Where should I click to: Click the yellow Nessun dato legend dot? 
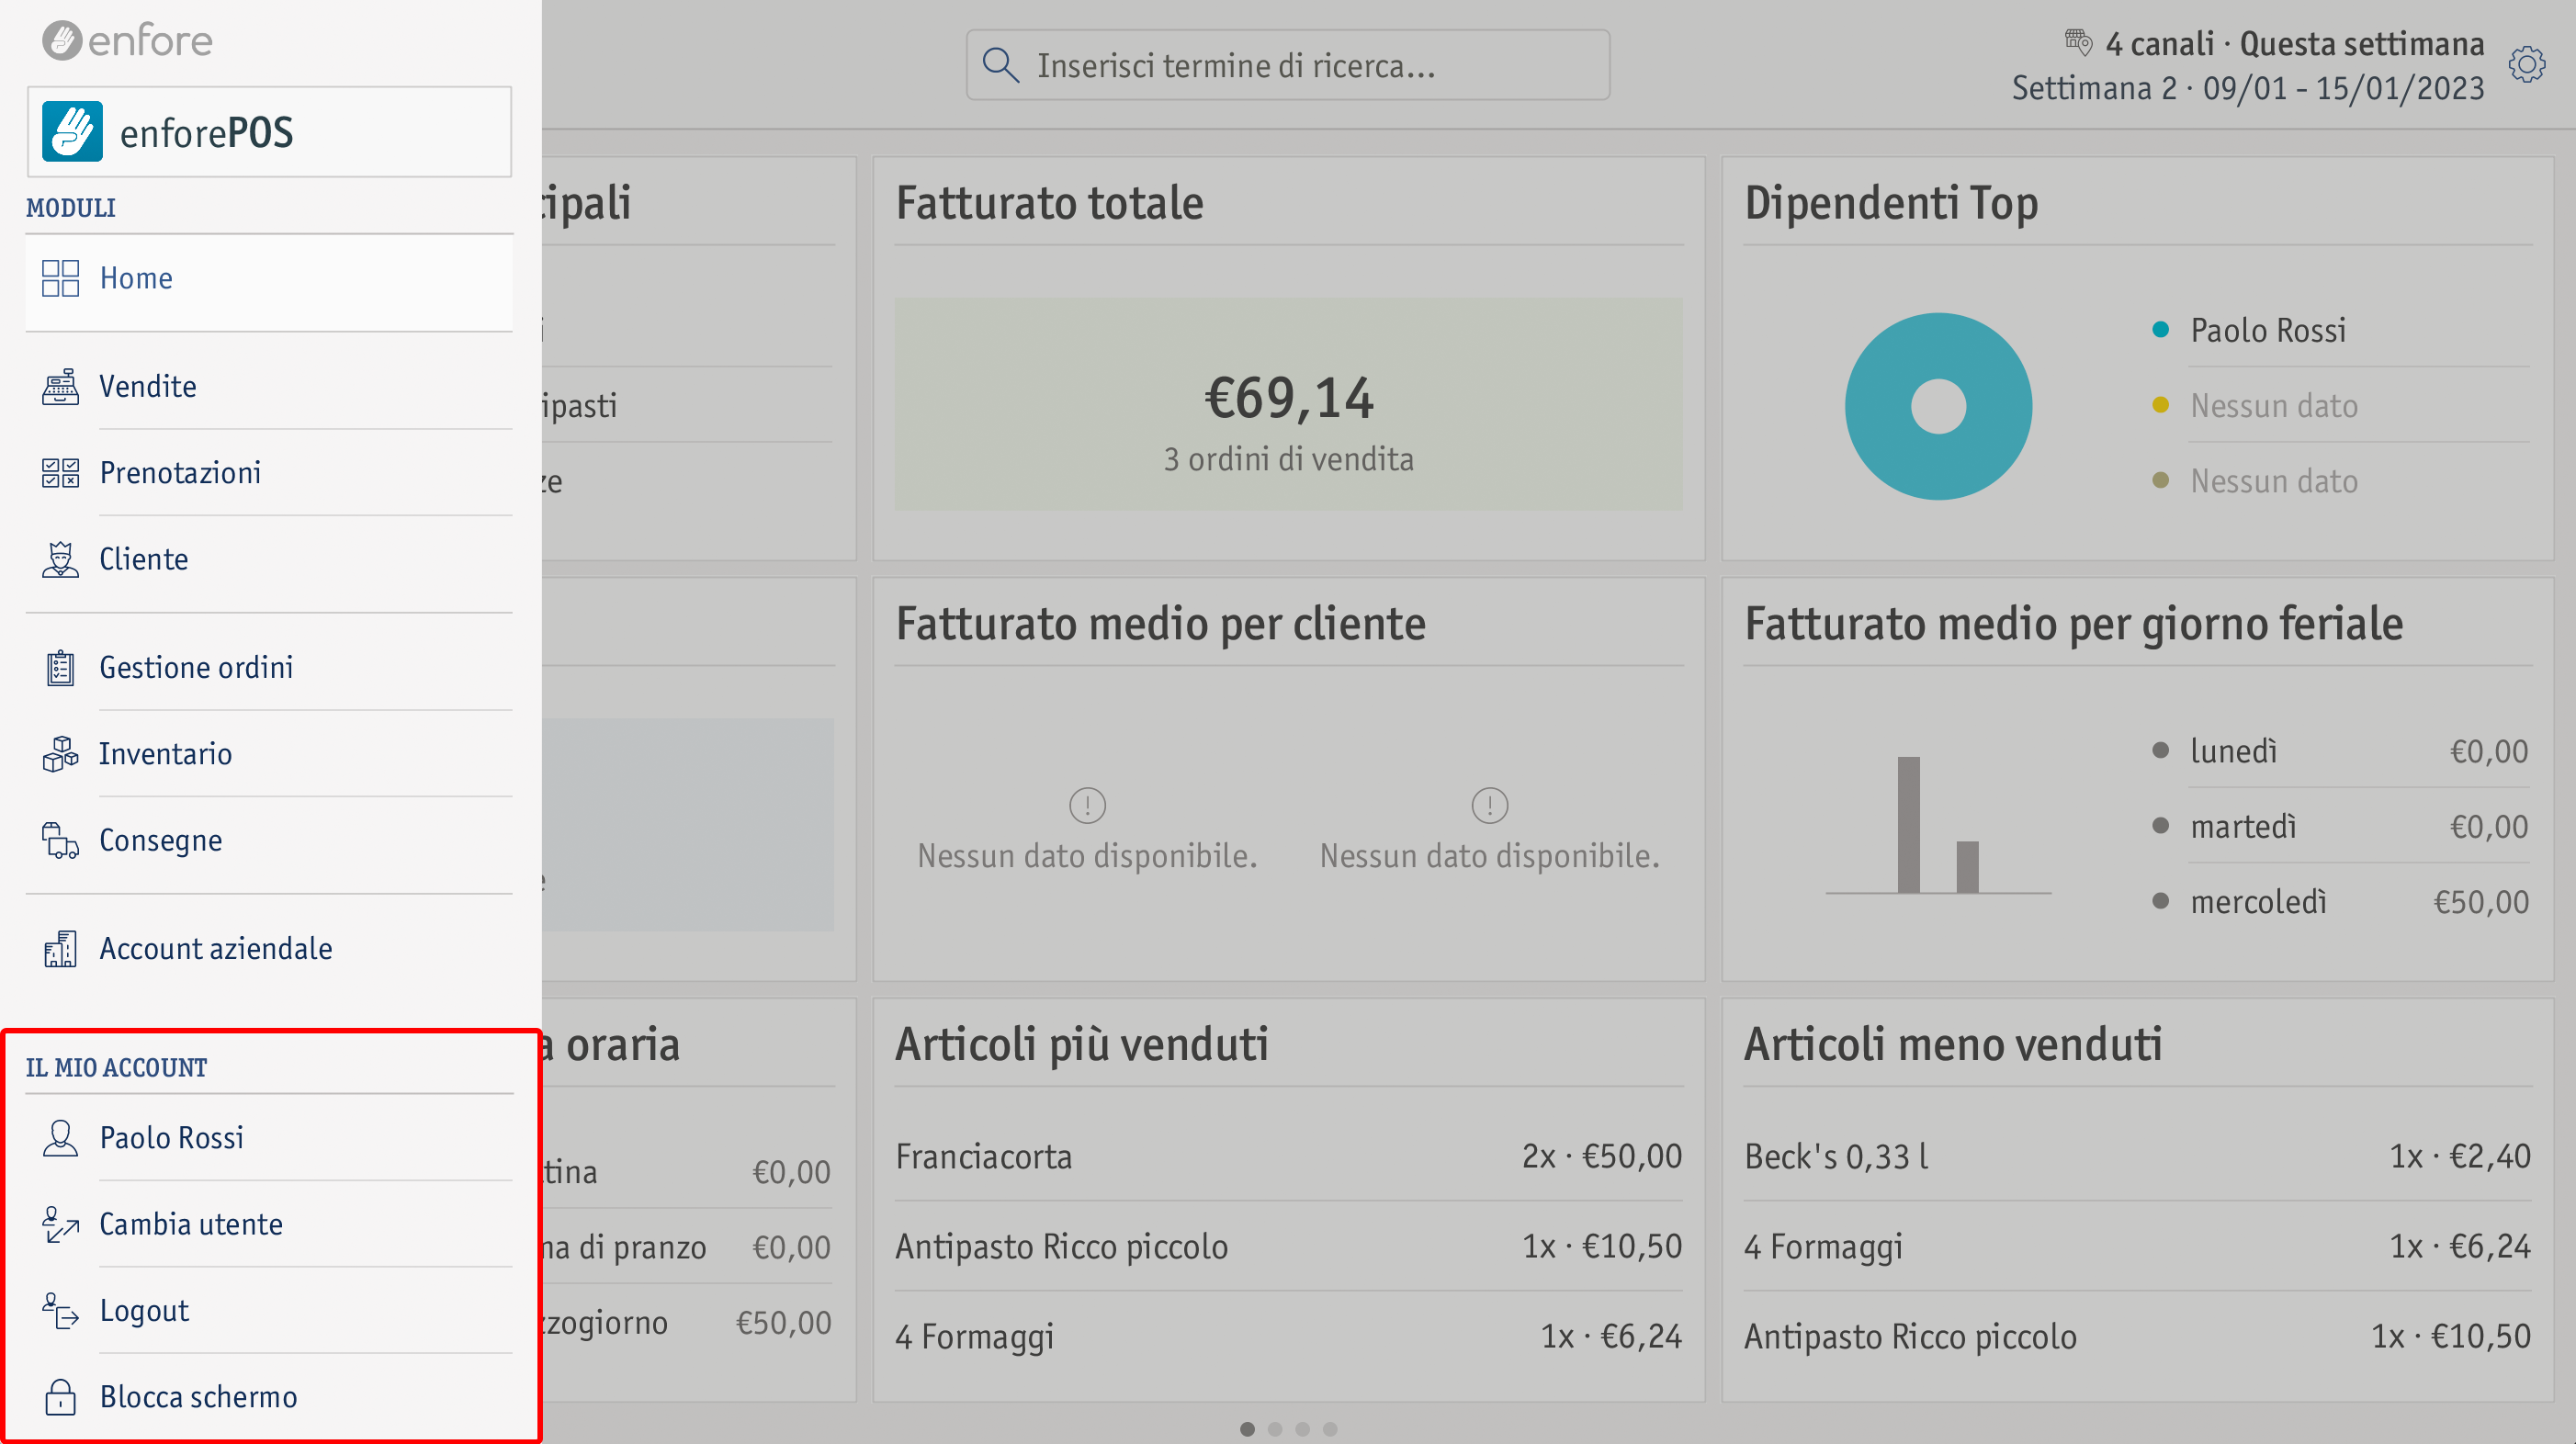coord(2160,405)
